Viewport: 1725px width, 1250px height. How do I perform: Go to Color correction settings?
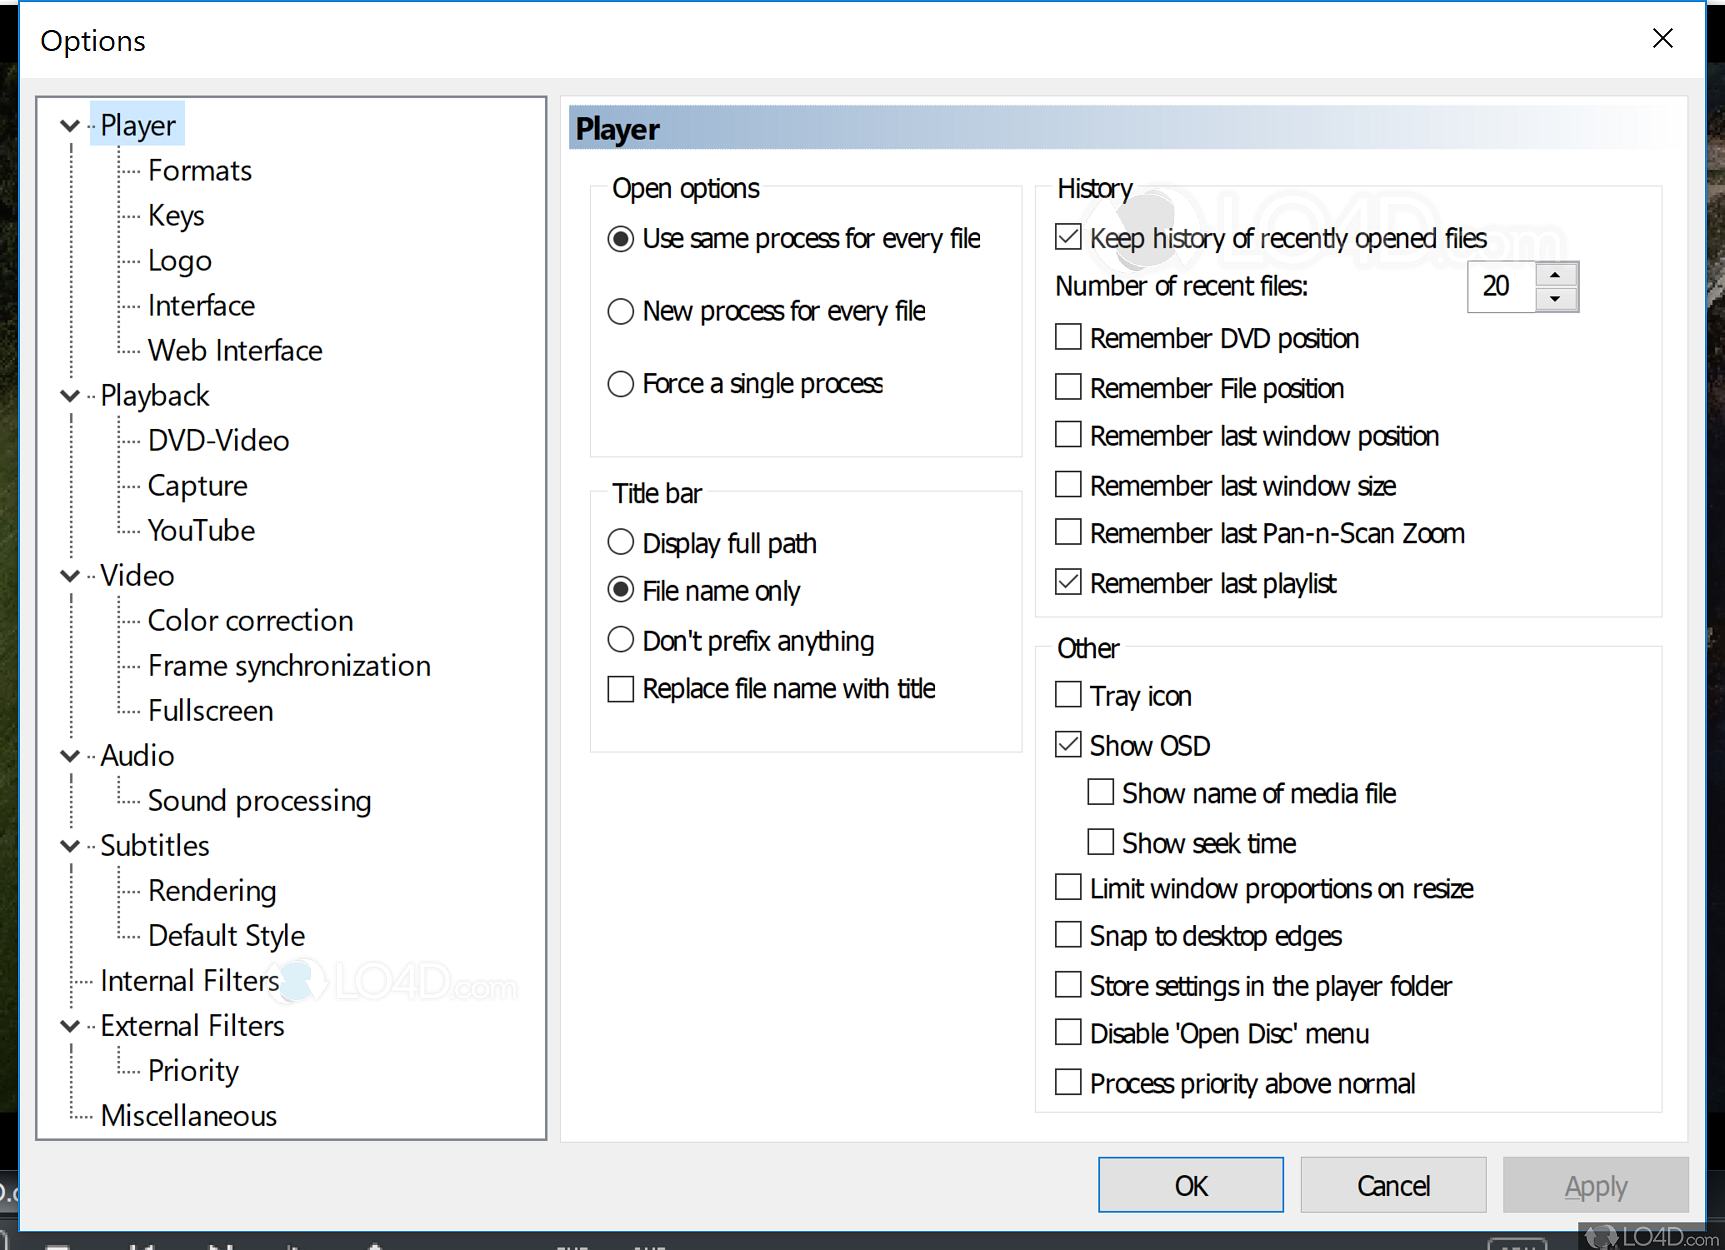click(x=250, y=621)
